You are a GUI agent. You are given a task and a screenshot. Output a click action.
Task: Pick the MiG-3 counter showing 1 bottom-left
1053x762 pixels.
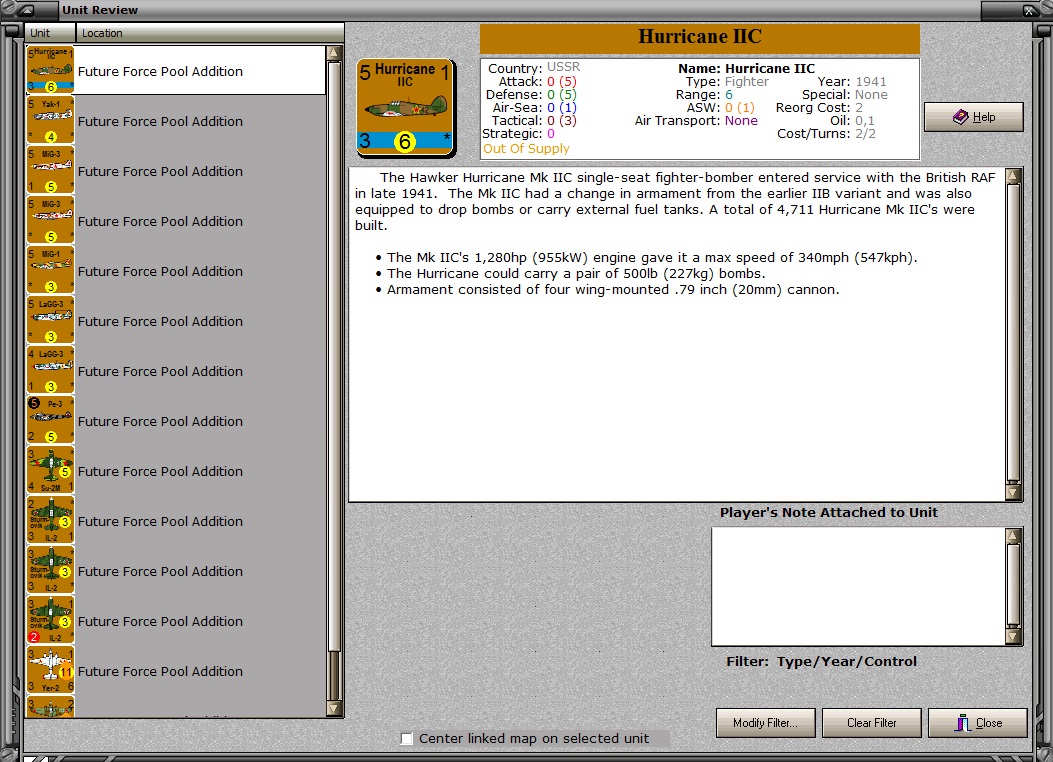50,171
